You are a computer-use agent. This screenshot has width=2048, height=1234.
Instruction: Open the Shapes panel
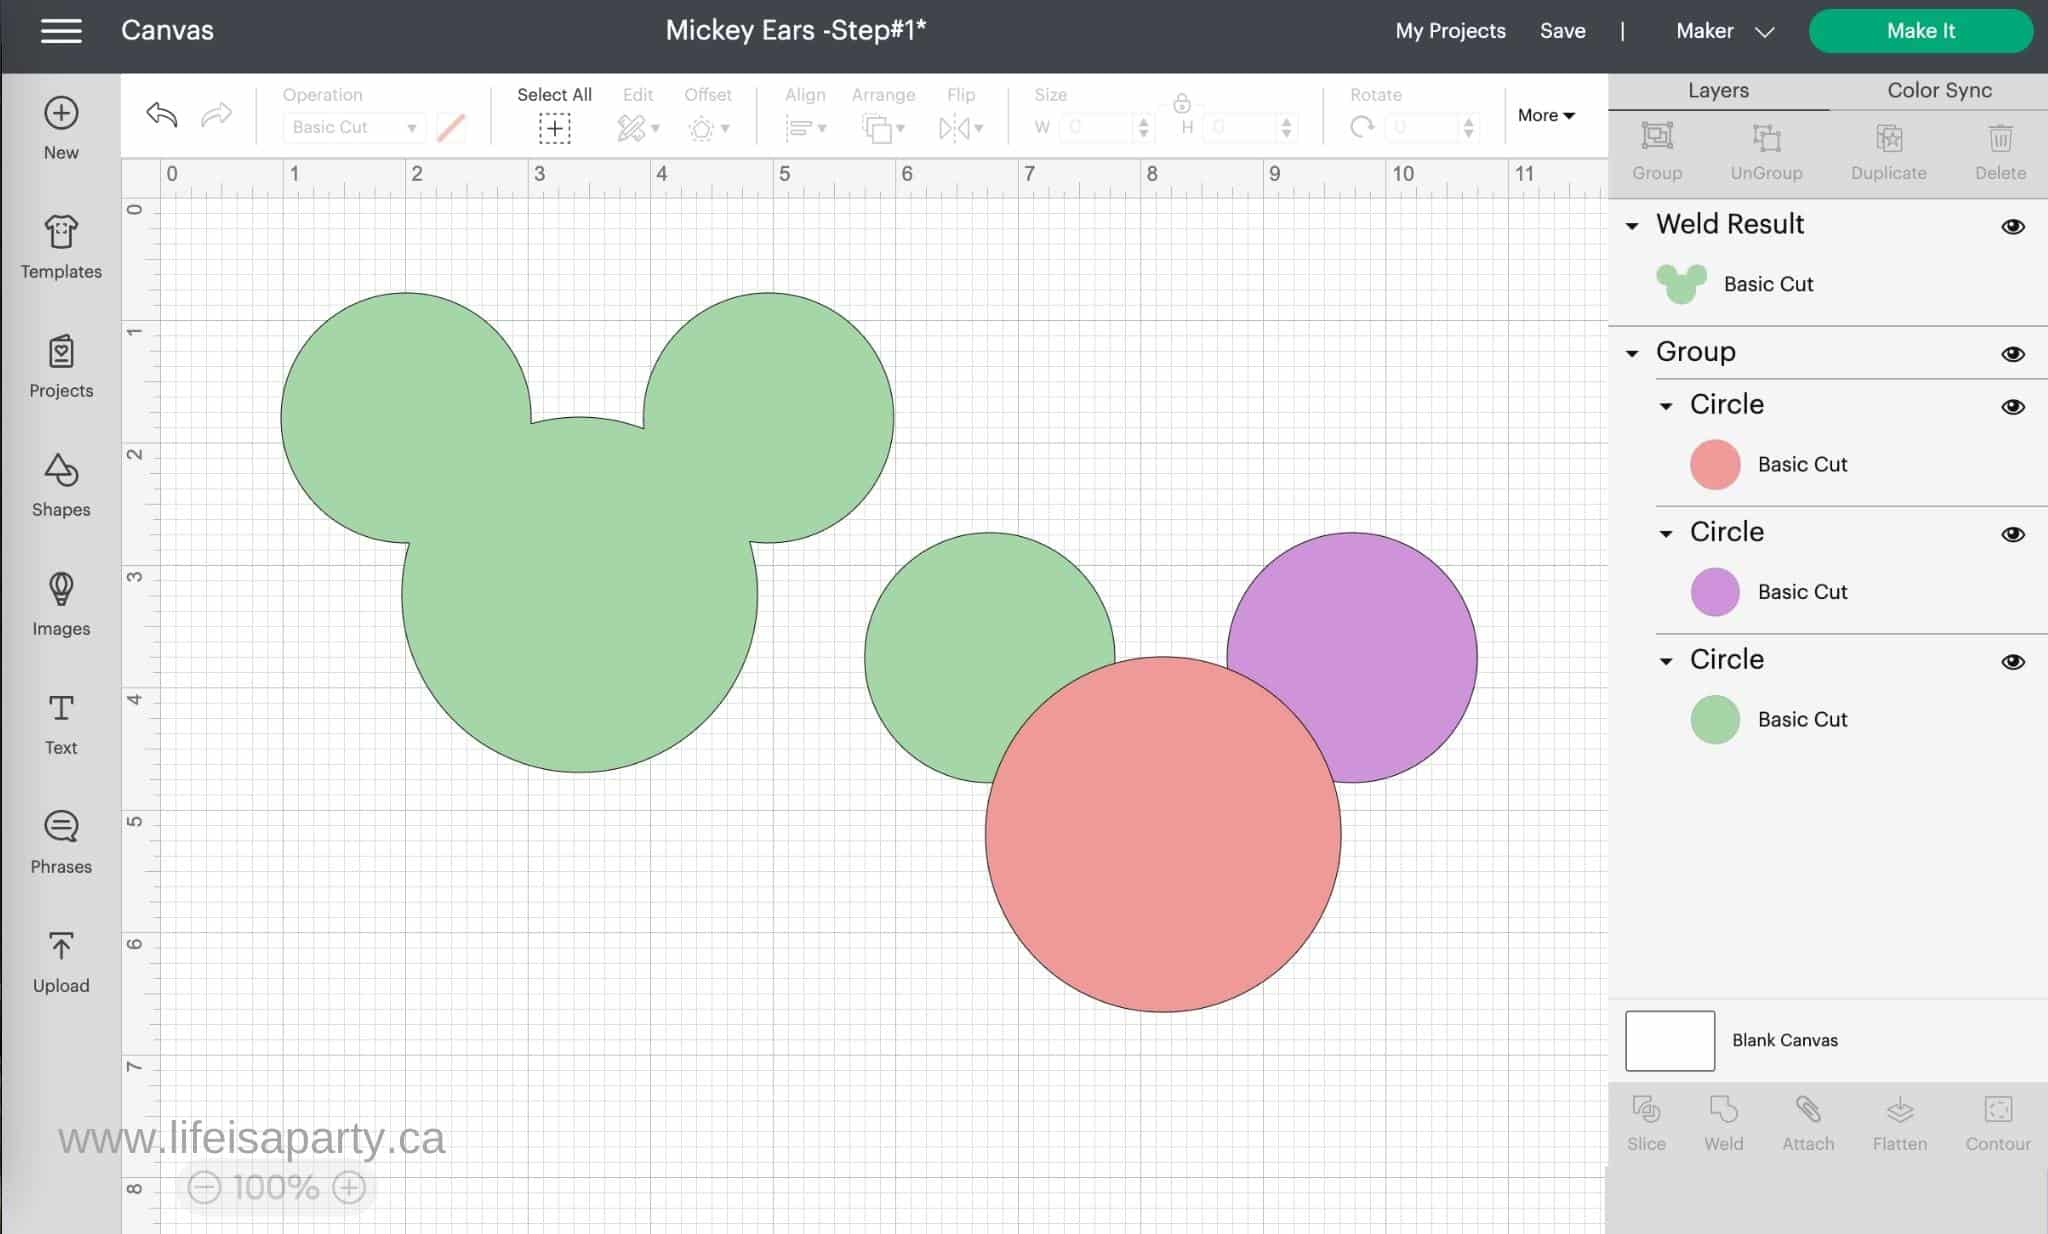pos(61,486)
